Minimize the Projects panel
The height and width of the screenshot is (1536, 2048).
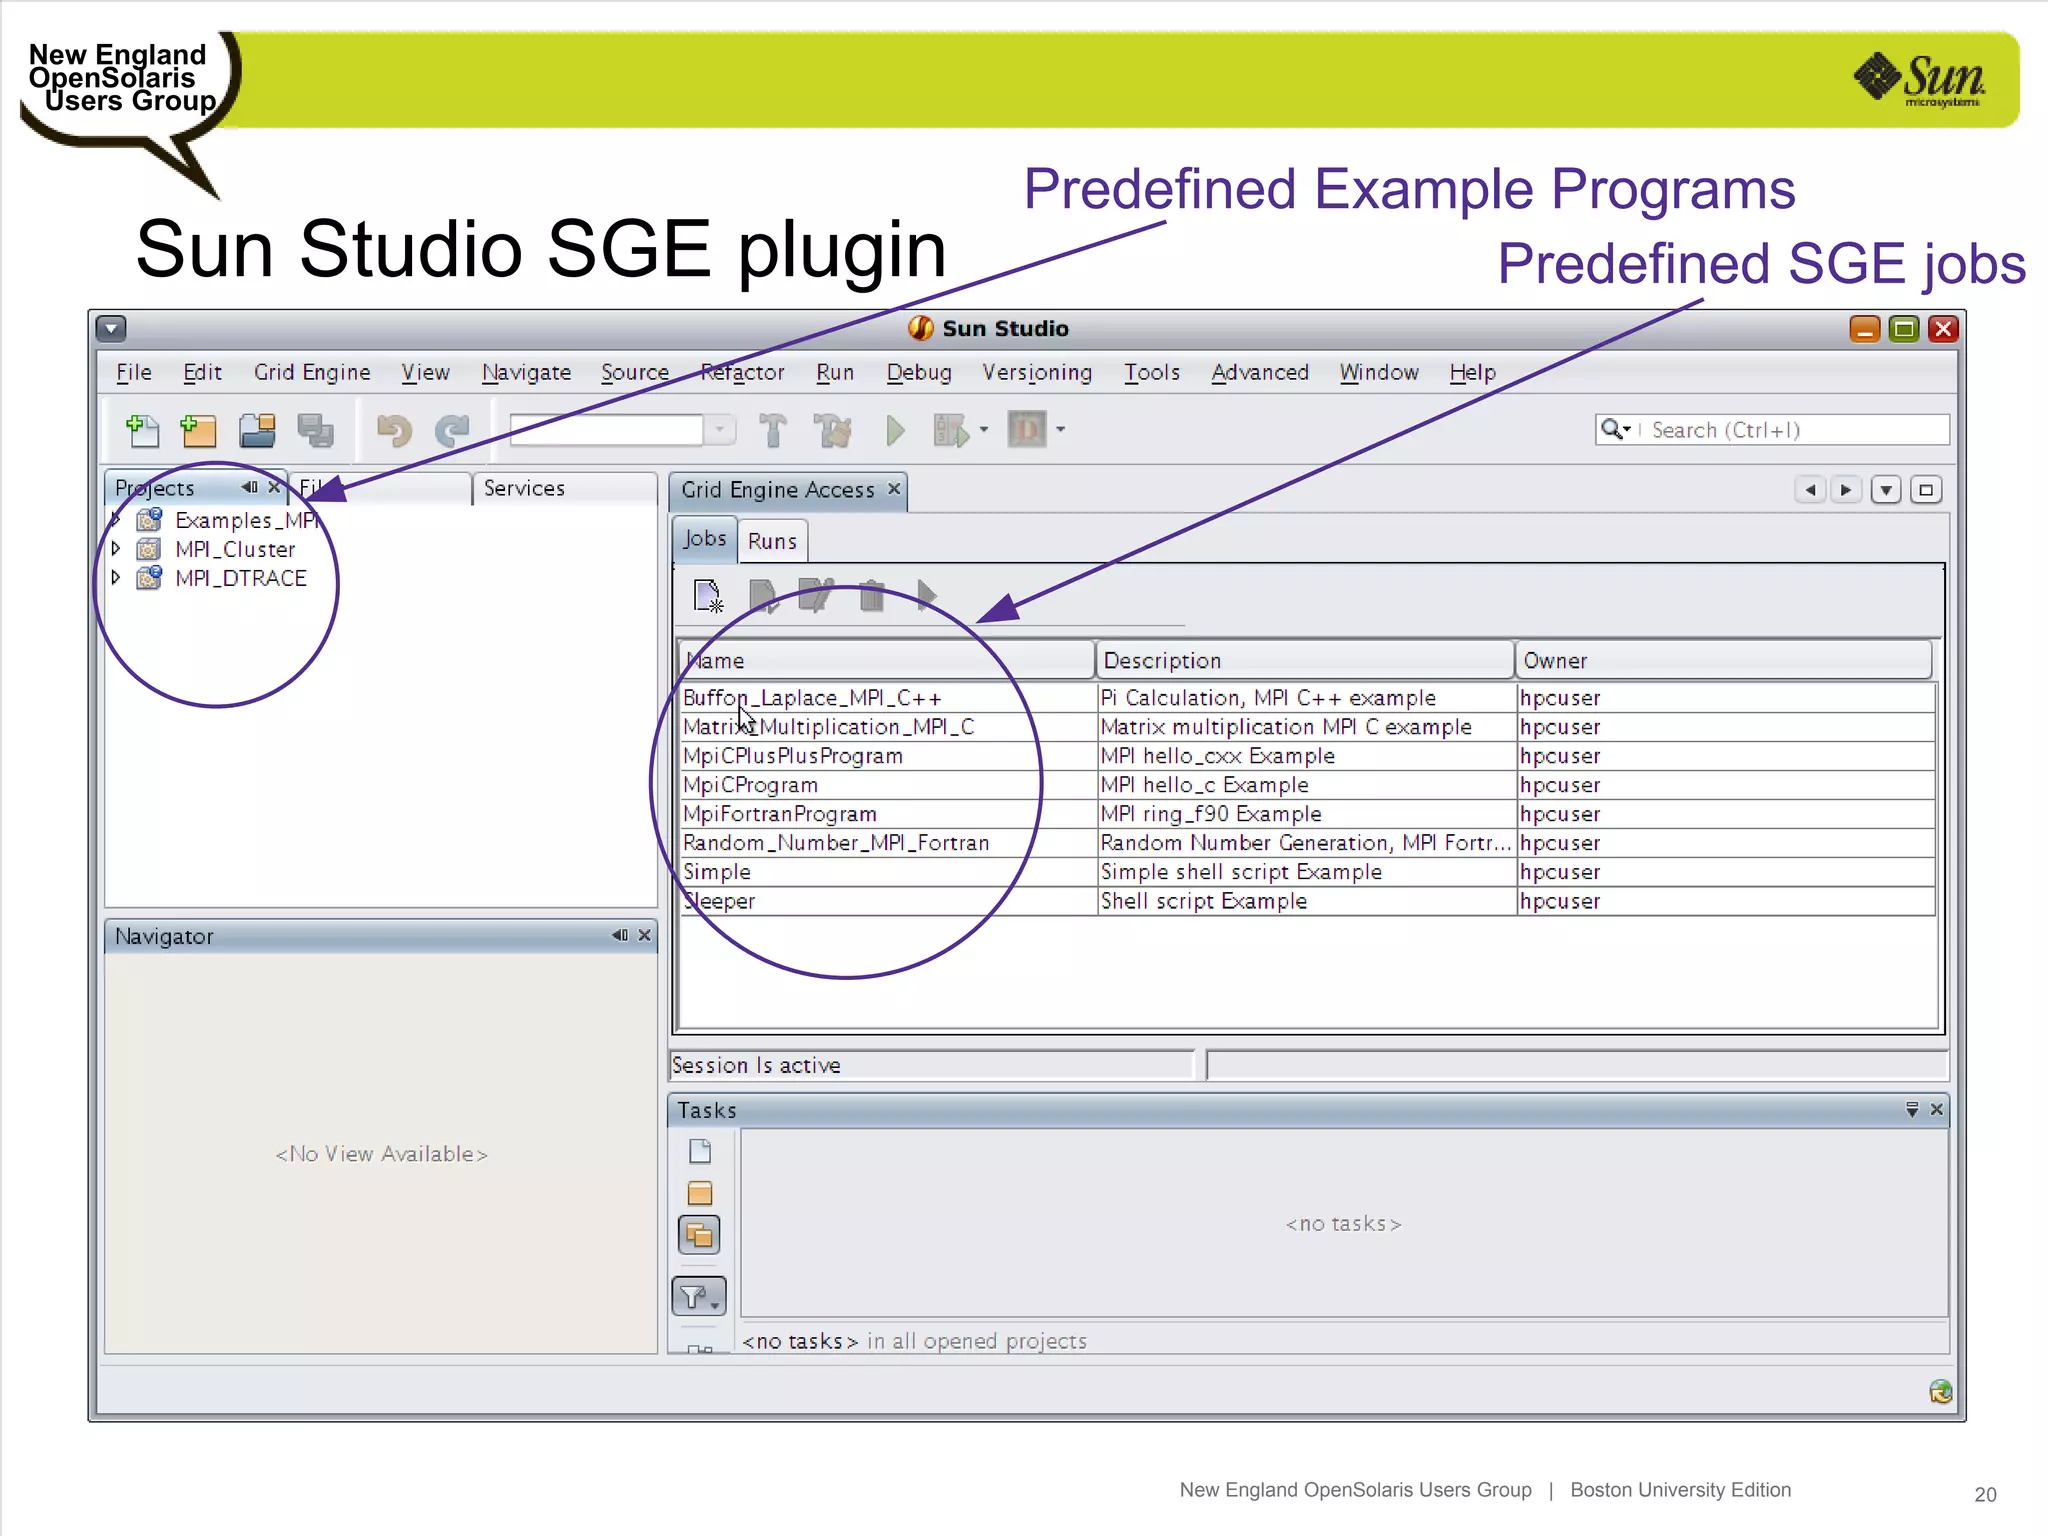249,487
